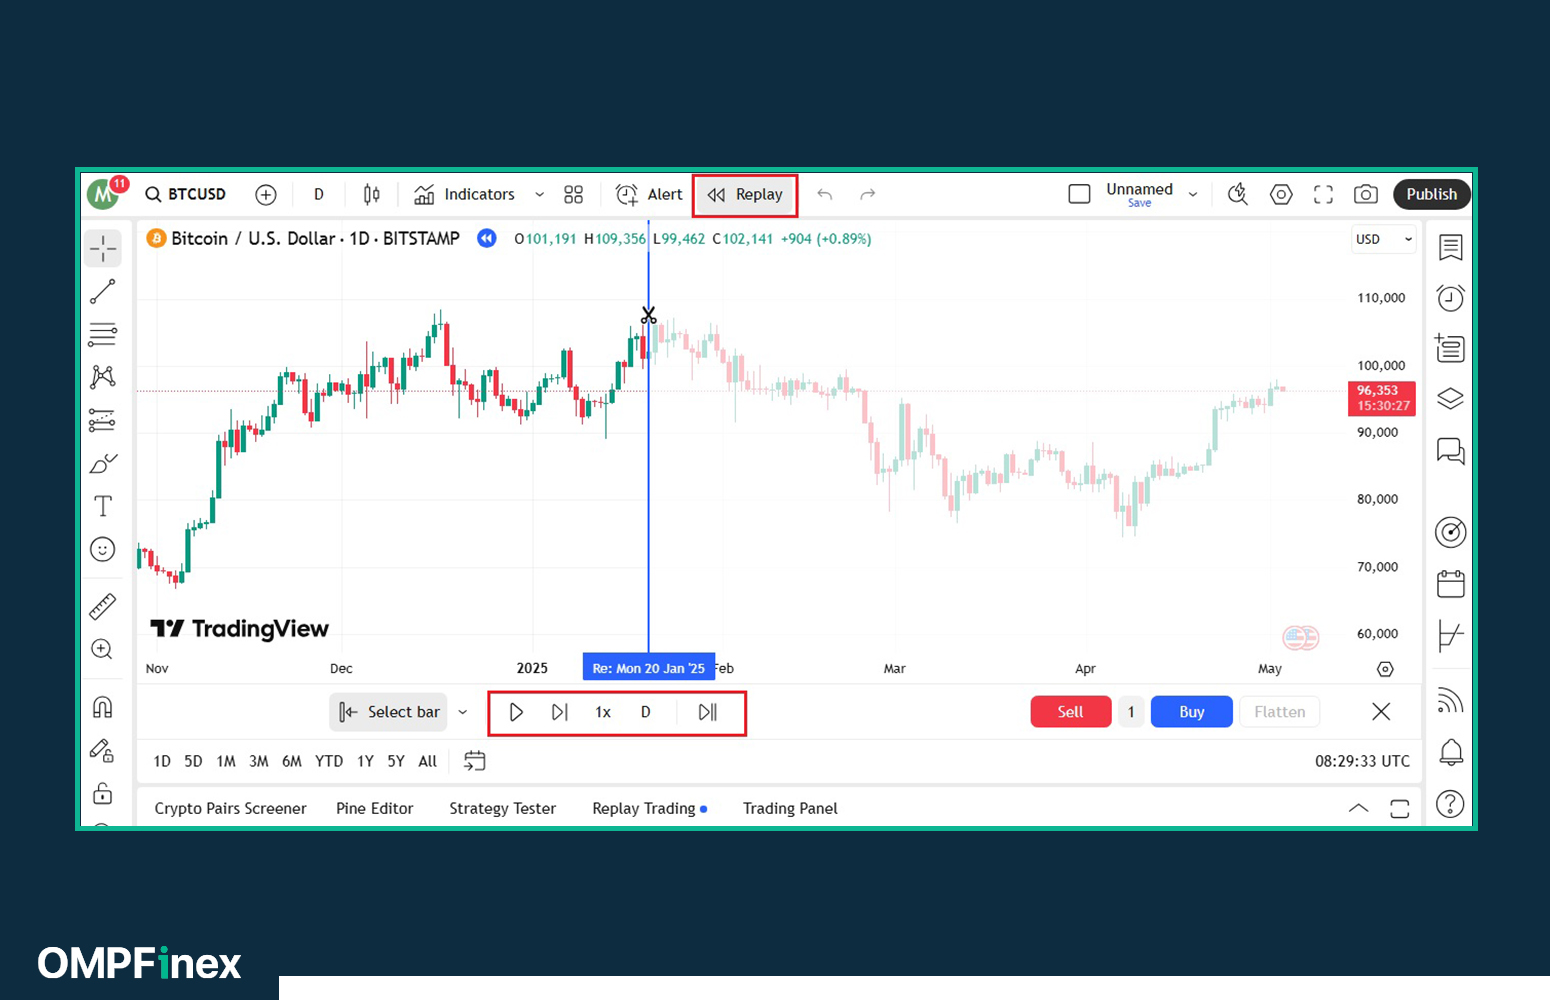Viewport: 1550px width, 1000px height.
Task: Change the 1x replay speed
Action: (x=603, y=712)
